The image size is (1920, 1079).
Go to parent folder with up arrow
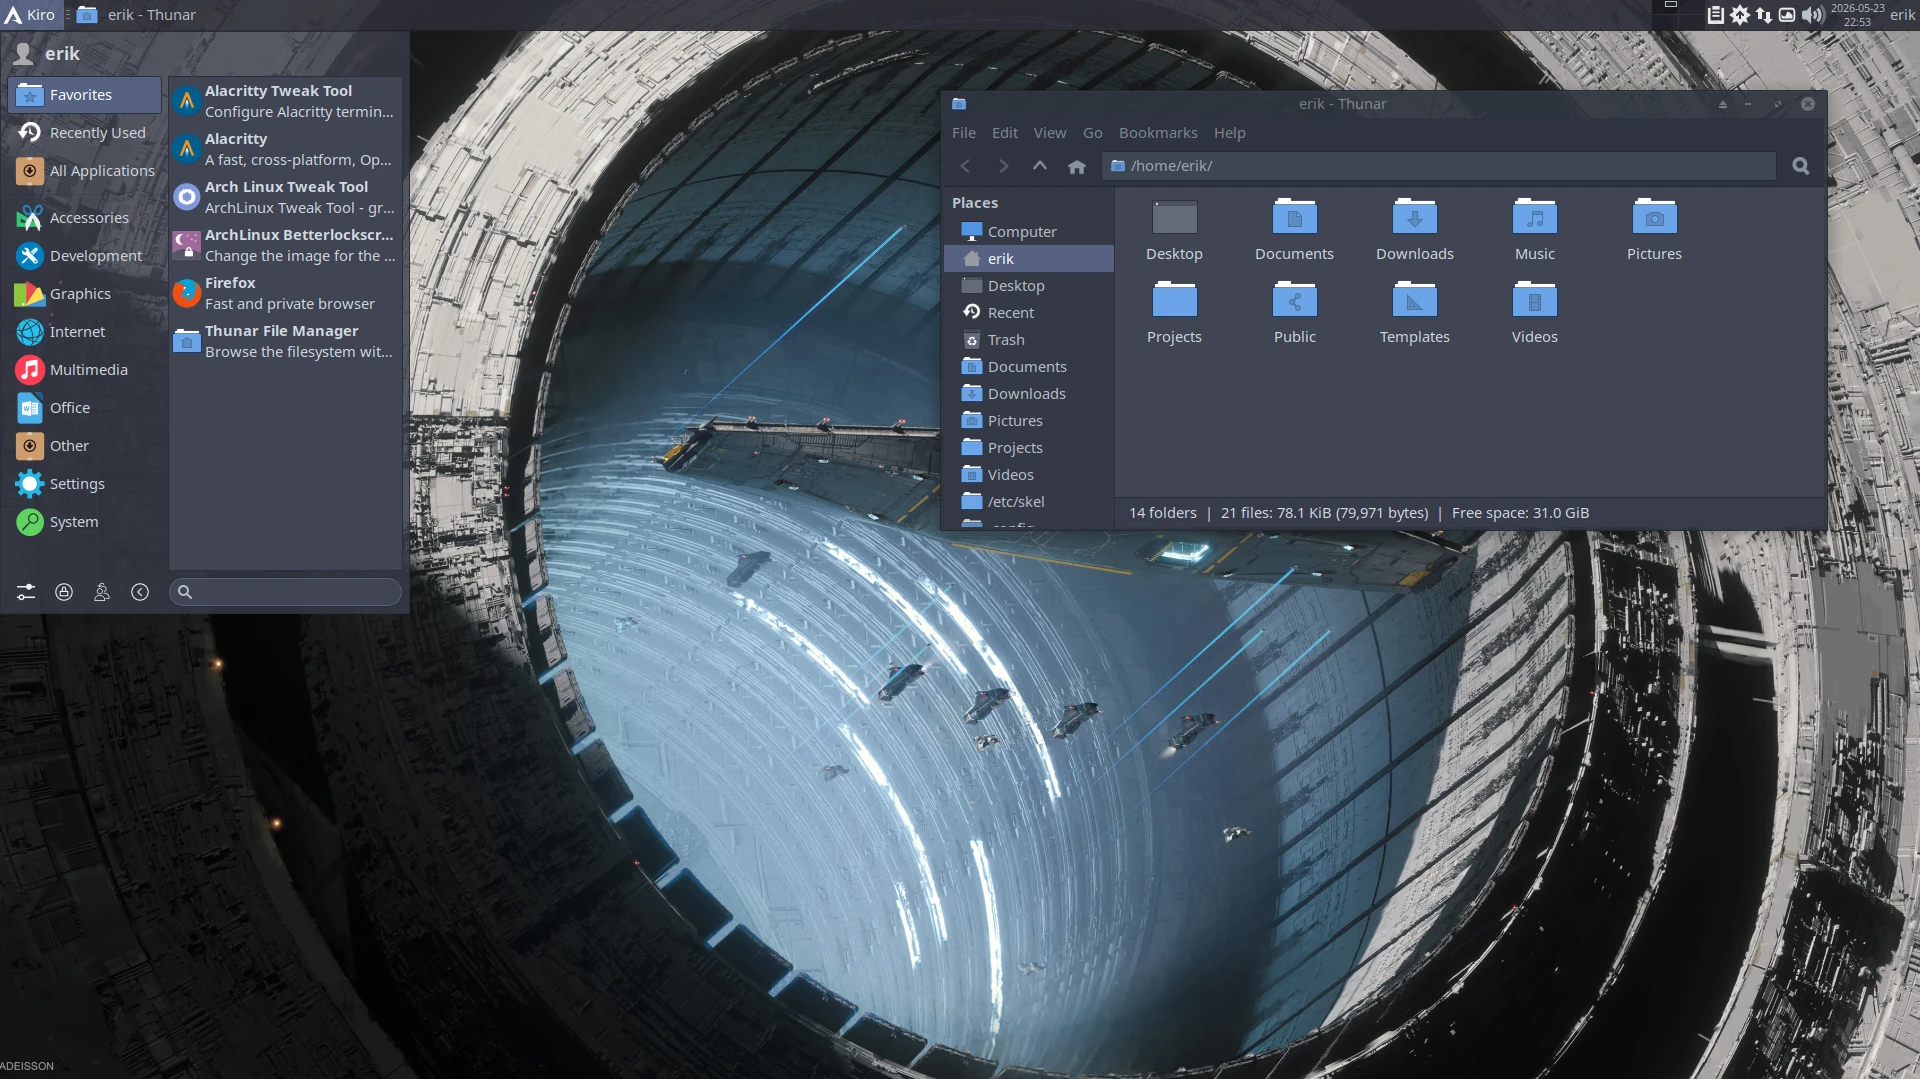pos(1040,166)
